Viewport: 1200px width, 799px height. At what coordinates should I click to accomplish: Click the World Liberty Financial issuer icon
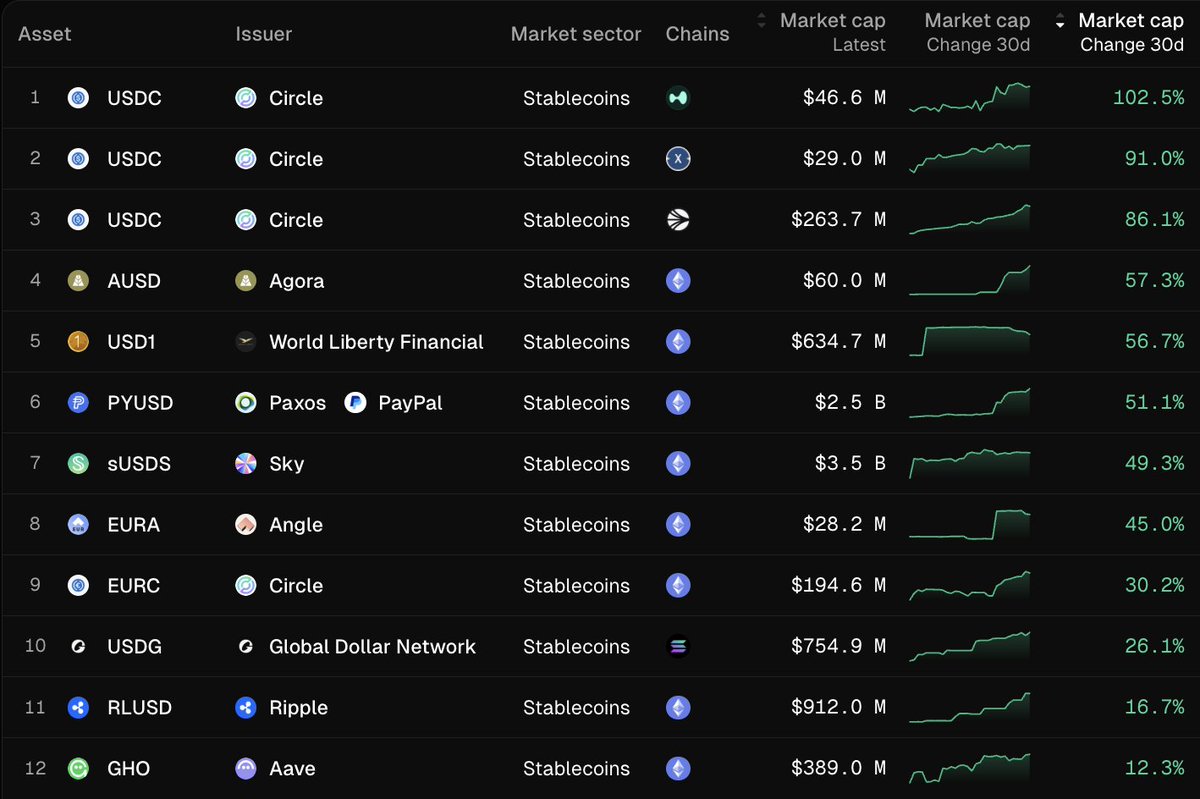246,341
